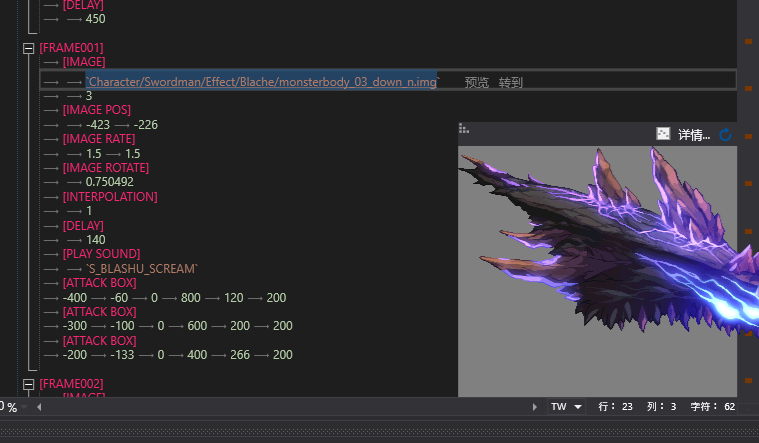The height and width of the screenshot is (443, 759).
Task: Open the TW encoding dropdown
Action: click(x=566, y=408)
